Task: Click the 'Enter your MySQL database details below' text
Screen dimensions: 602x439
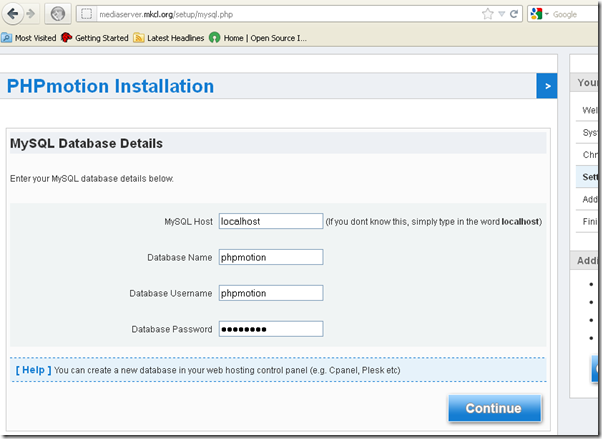Action: coord(92,179)
